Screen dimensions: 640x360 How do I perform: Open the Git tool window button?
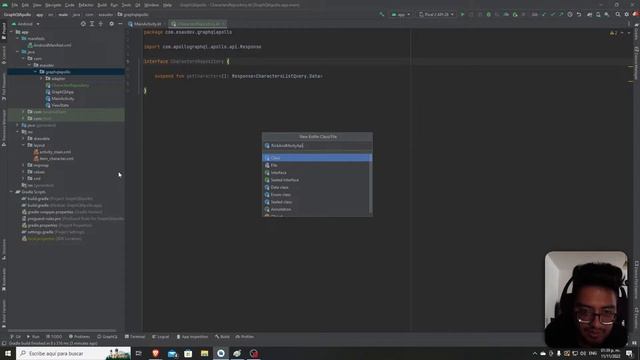pyautogui.click(x=16, y=337)
